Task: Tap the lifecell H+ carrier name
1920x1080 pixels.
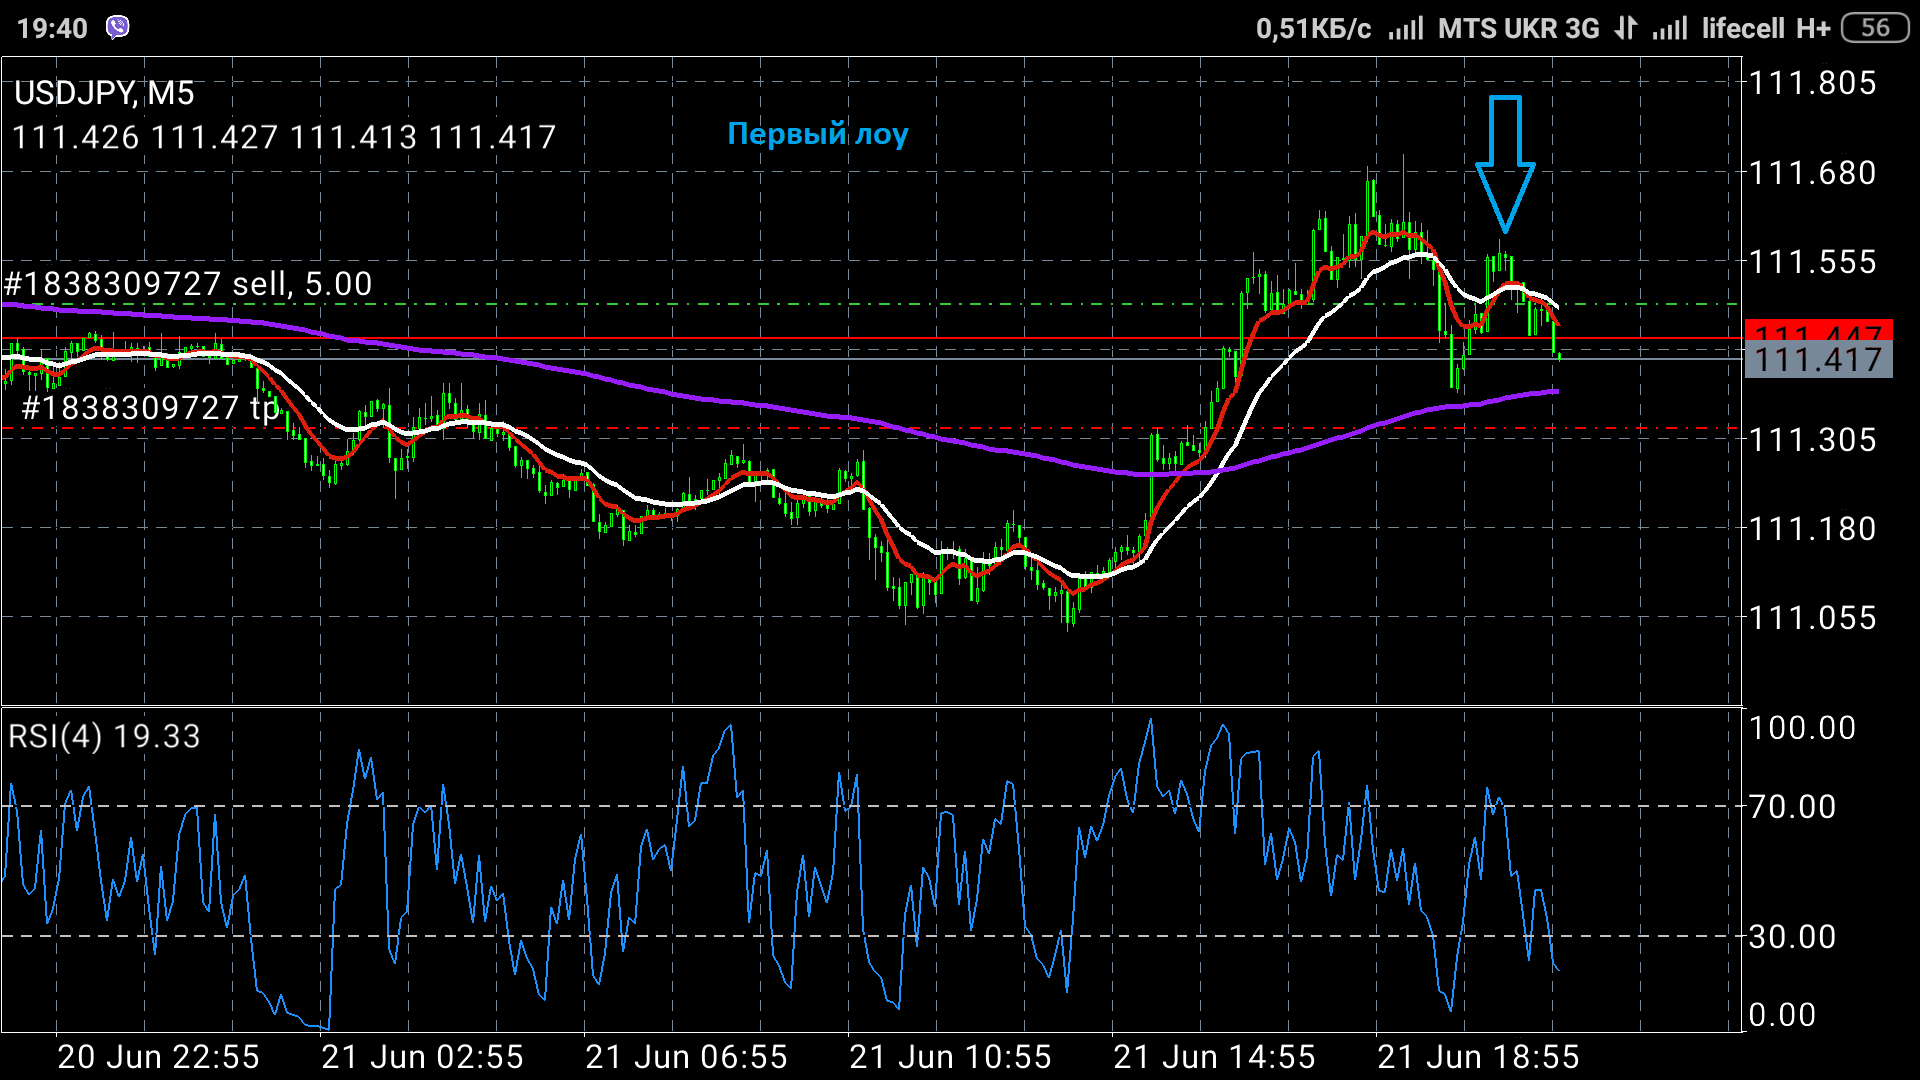Action: (1766, 28)
